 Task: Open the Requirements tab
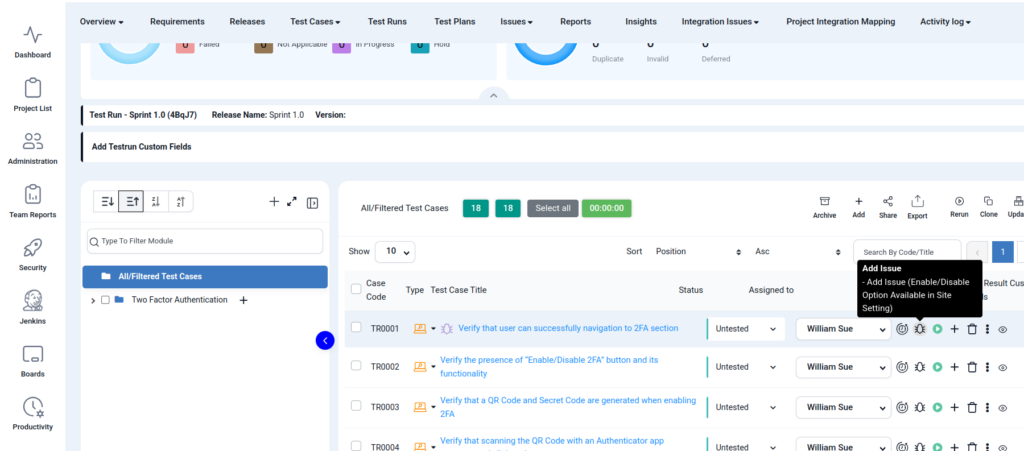click(177, 22)
